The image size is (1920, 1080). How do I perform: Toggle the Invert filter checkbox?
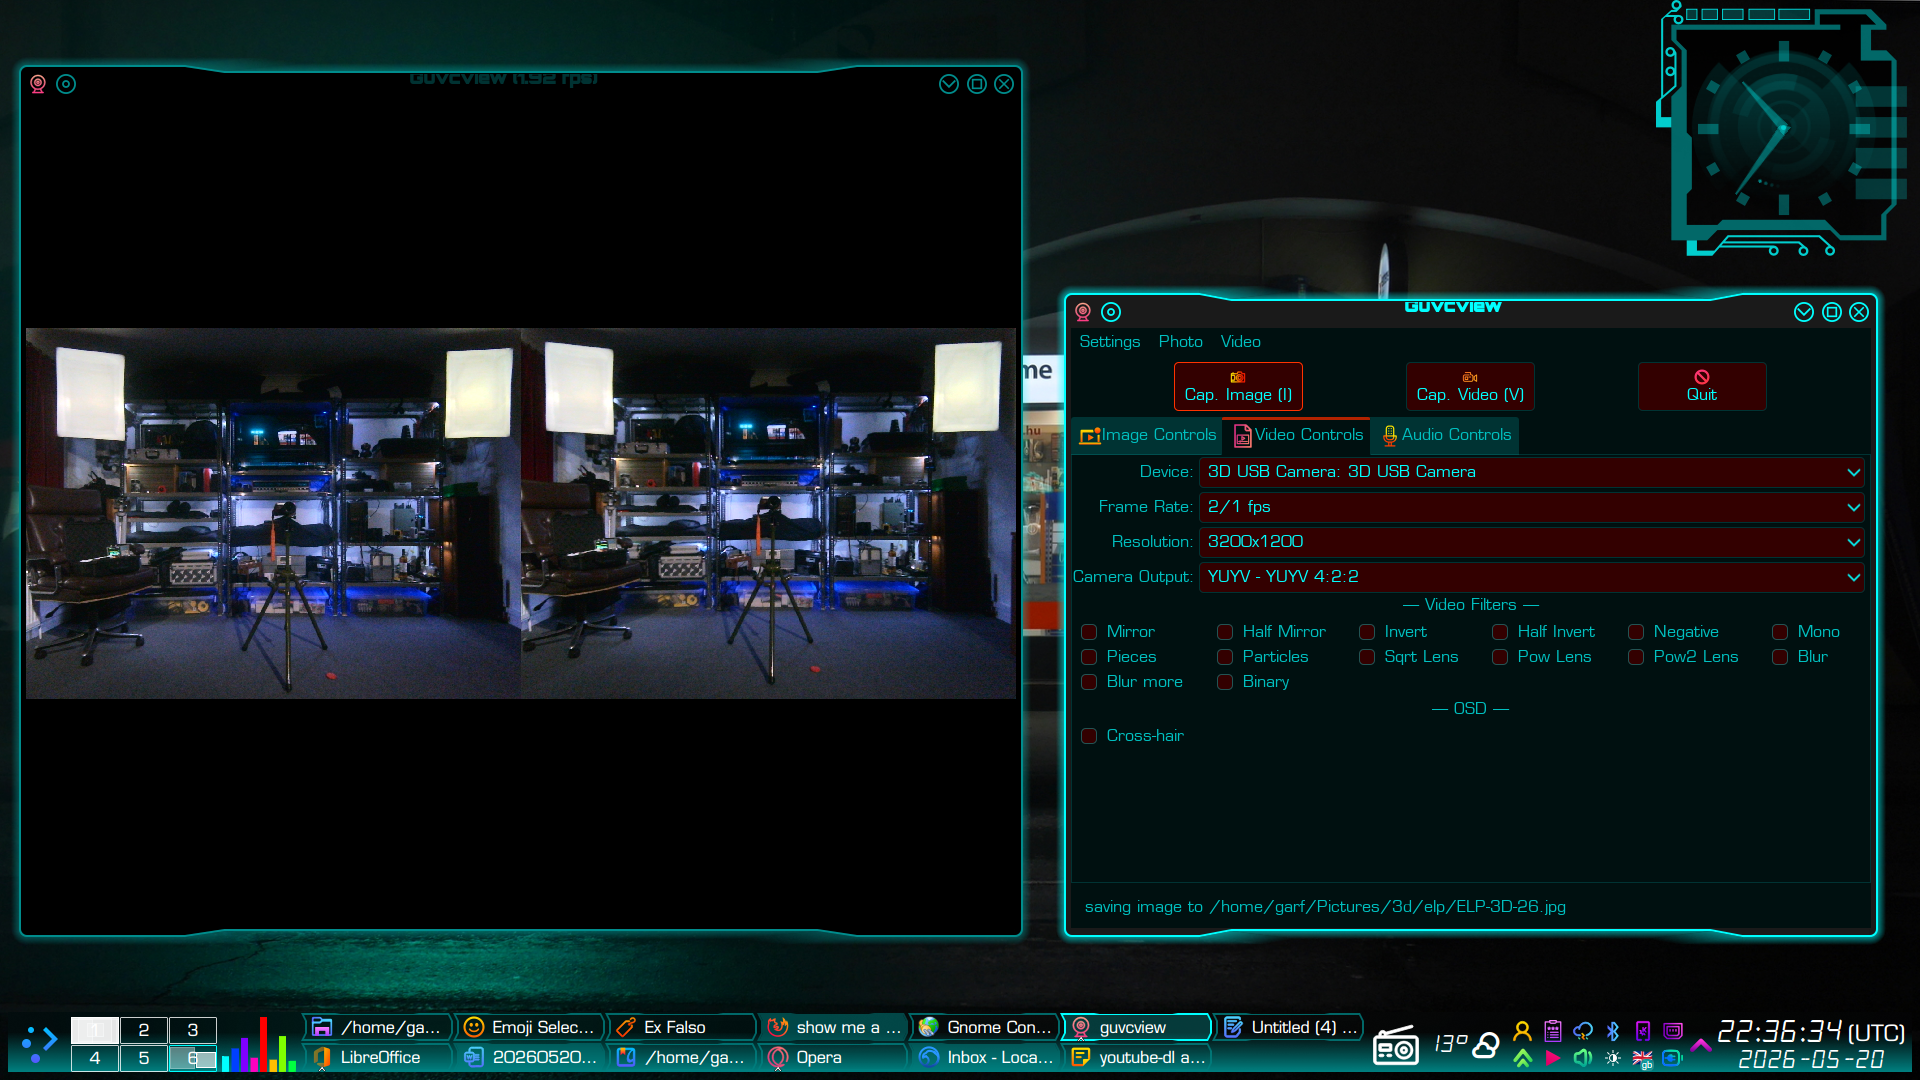tap(1367, 632)
